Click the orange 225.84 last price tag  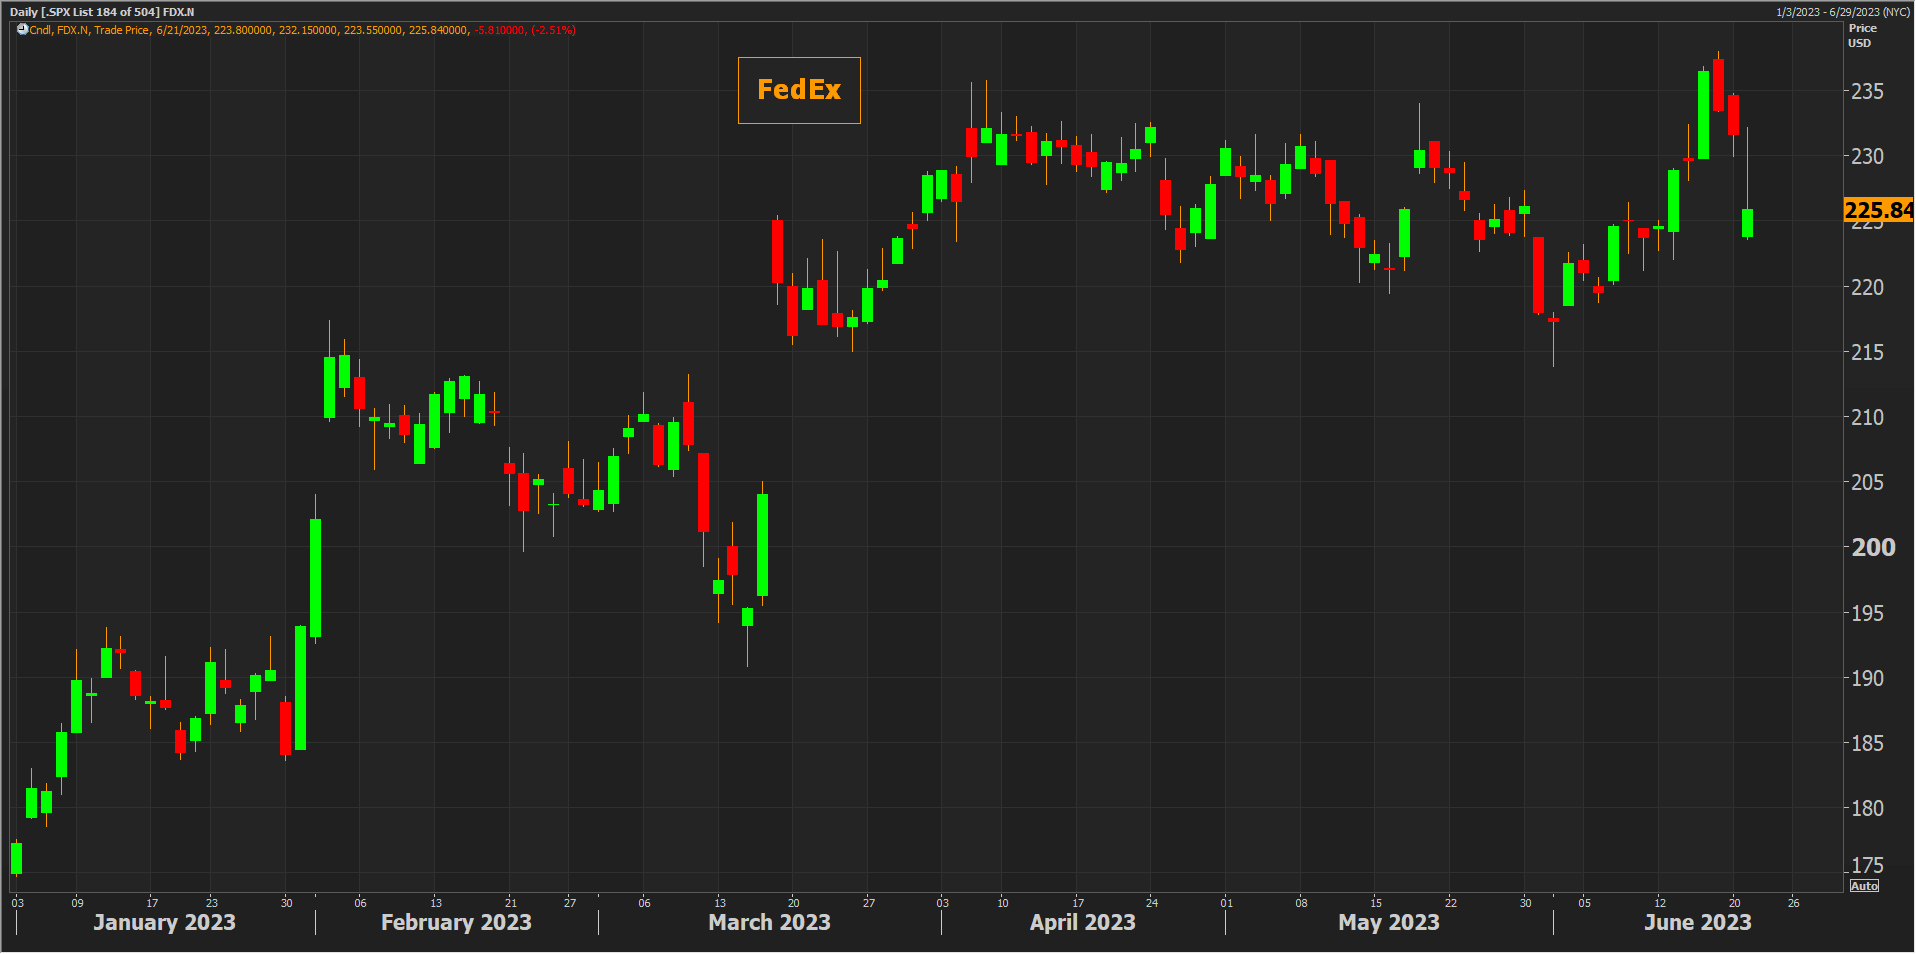click(x=1878, y=210)
